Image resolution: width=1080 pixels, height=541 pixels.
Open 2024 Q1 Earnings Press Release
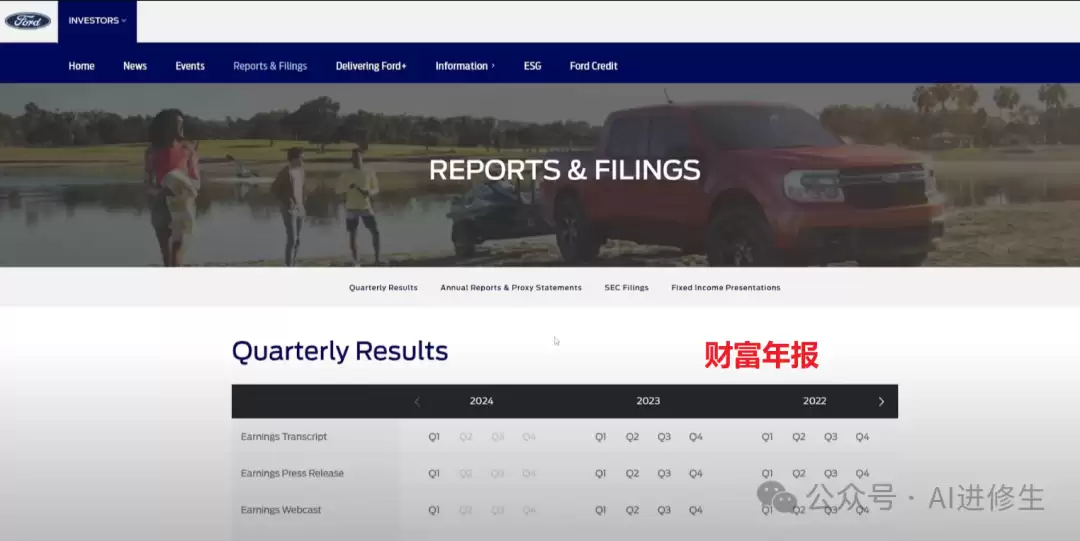pos(434,473)
